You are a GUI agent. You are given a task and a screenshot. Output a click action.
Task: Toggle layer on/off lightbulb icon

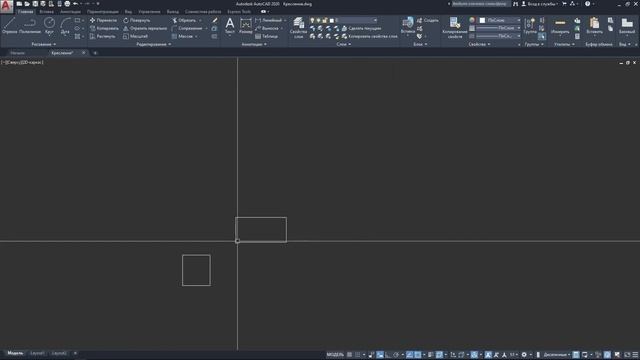[312, 20]
